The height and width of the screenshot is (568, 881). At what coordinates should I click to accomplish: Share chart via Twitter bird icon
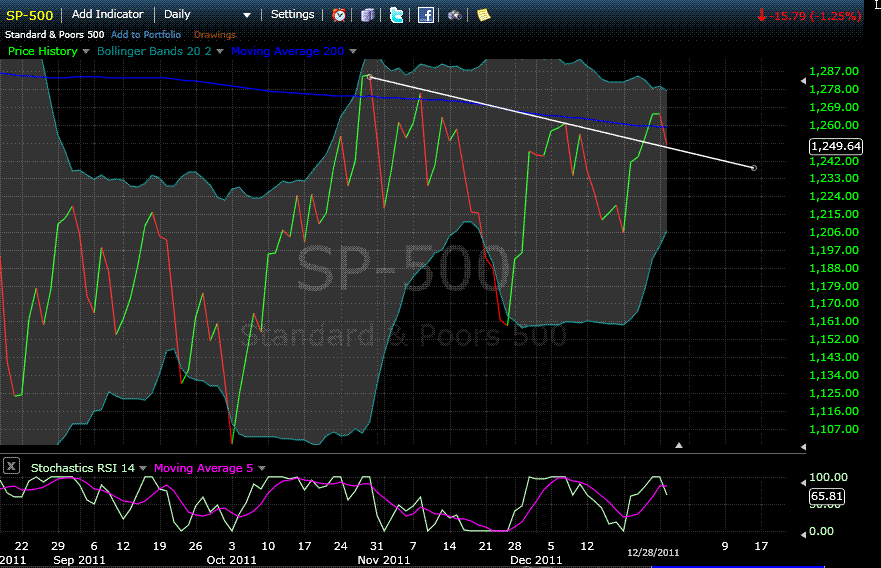(396, 15)
